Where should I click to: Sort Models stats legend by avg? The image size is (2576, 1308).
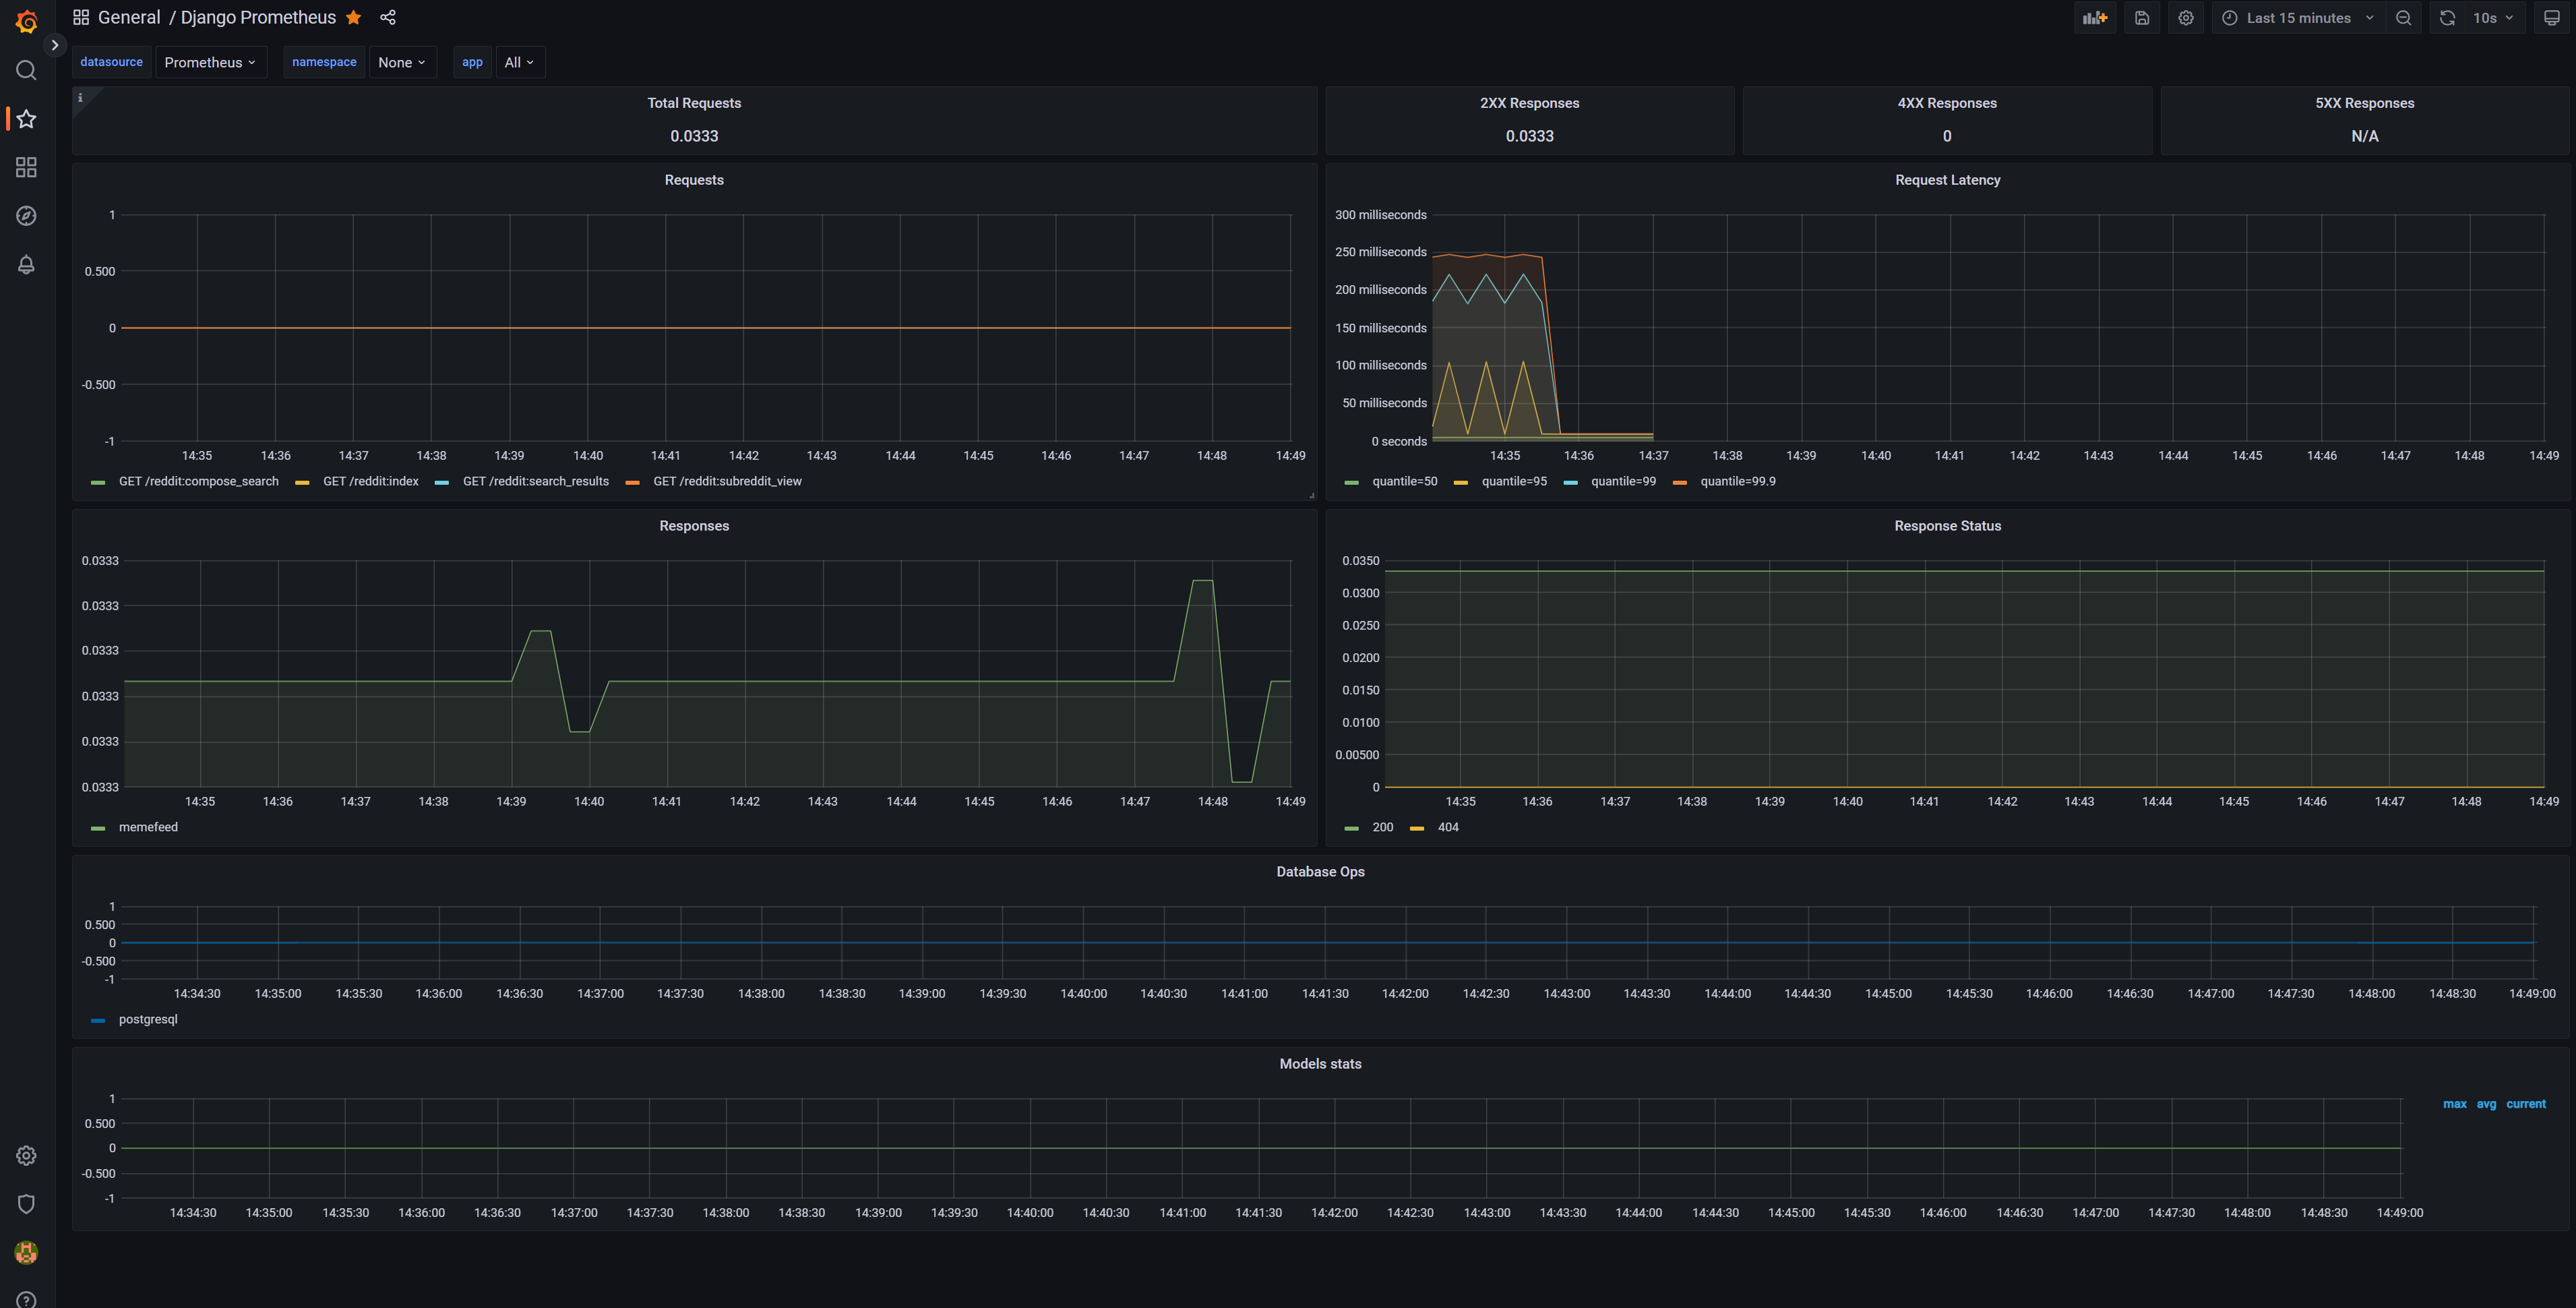[x=2486, y=1104]
